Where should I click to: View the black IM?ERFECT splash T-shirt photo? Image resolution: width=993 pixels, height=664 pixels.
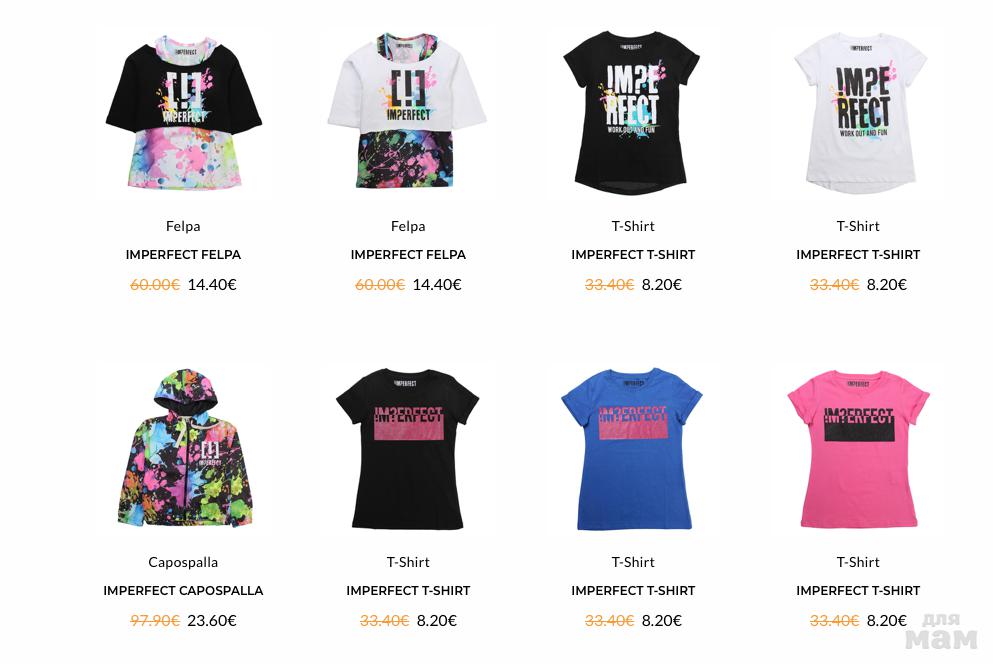(x=632, y=113)
